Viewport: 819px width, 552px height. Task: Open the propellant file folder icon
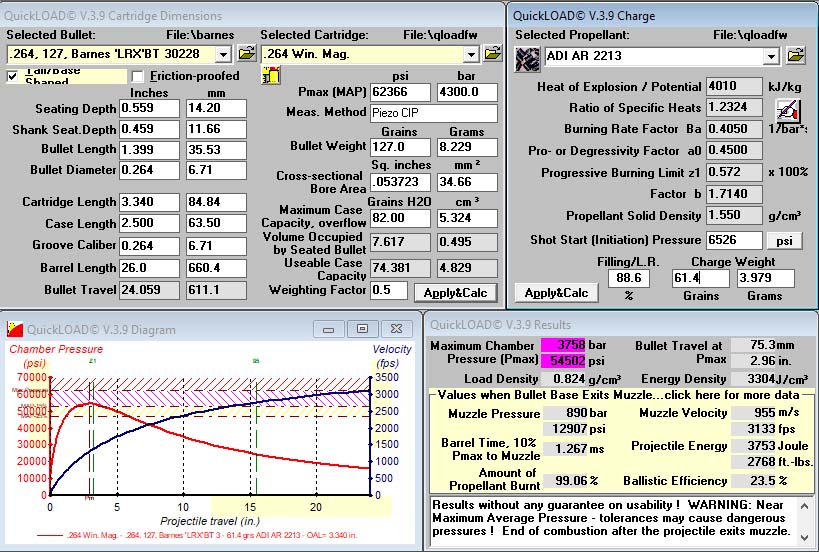point(795,55)
